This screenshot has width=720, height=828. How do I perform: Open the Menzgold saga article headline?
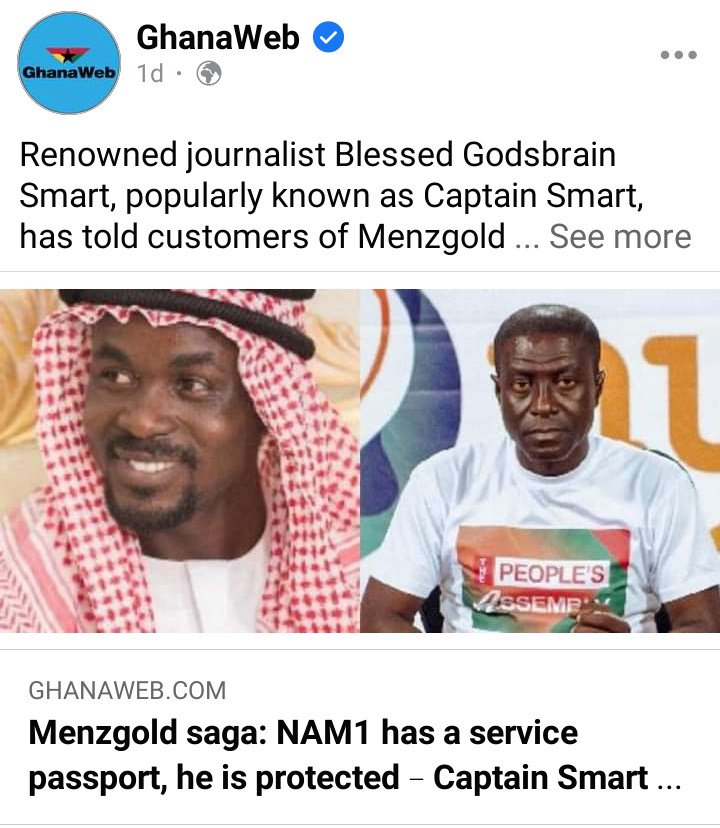(x=355, y=755)
